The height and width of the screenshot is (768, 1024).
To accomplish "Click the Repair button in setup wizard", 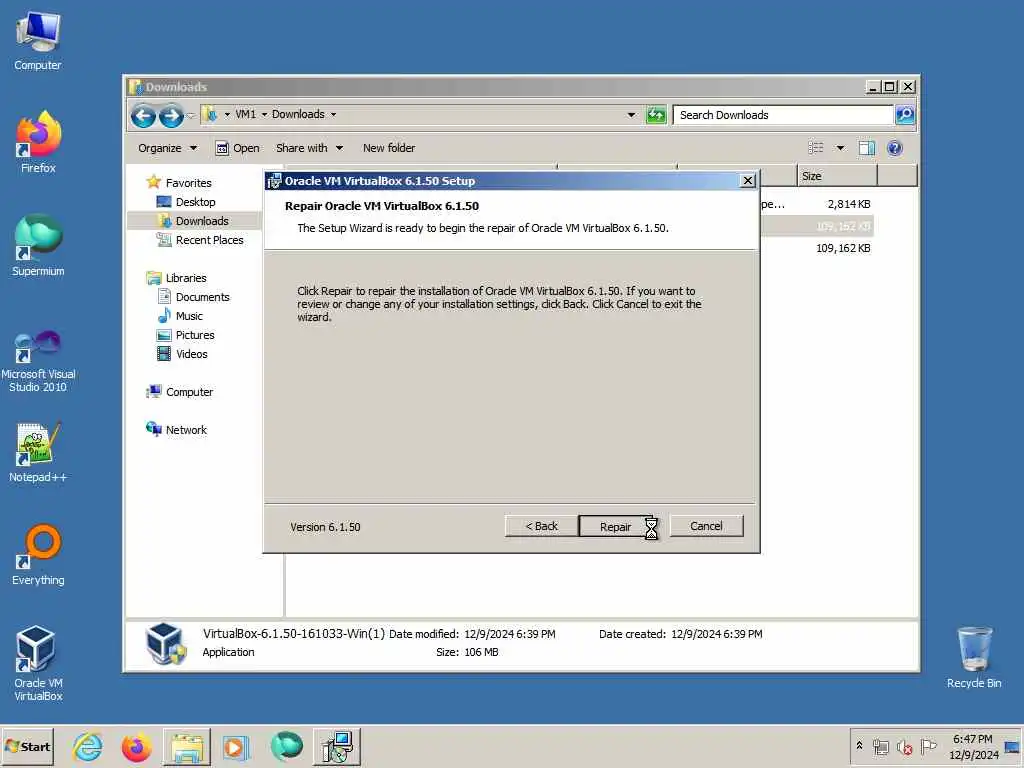I will coord(615,526).
